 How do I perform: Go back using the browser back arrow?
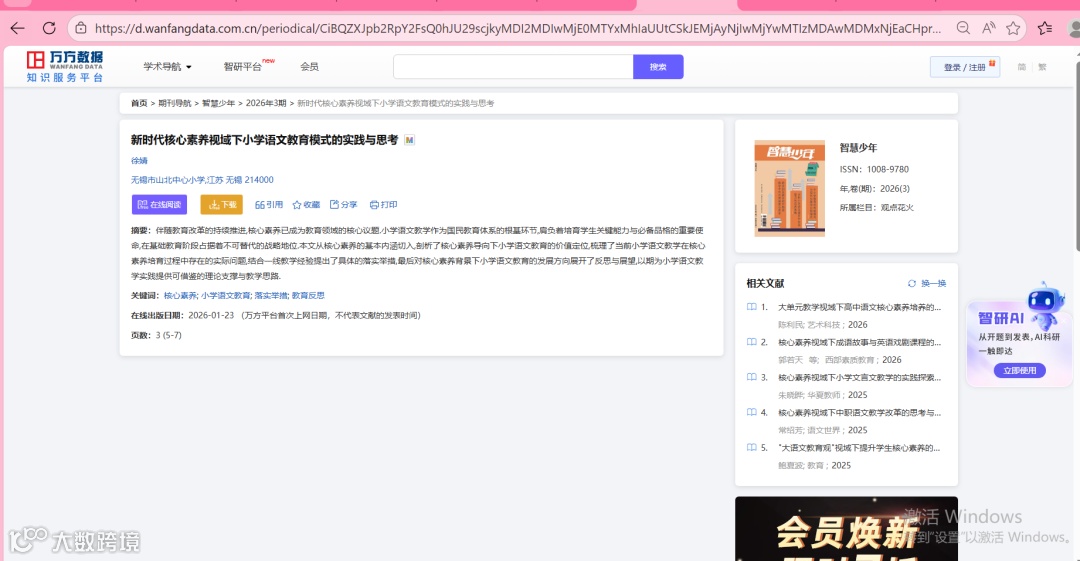pyautogui.click(x=17, y=28)
